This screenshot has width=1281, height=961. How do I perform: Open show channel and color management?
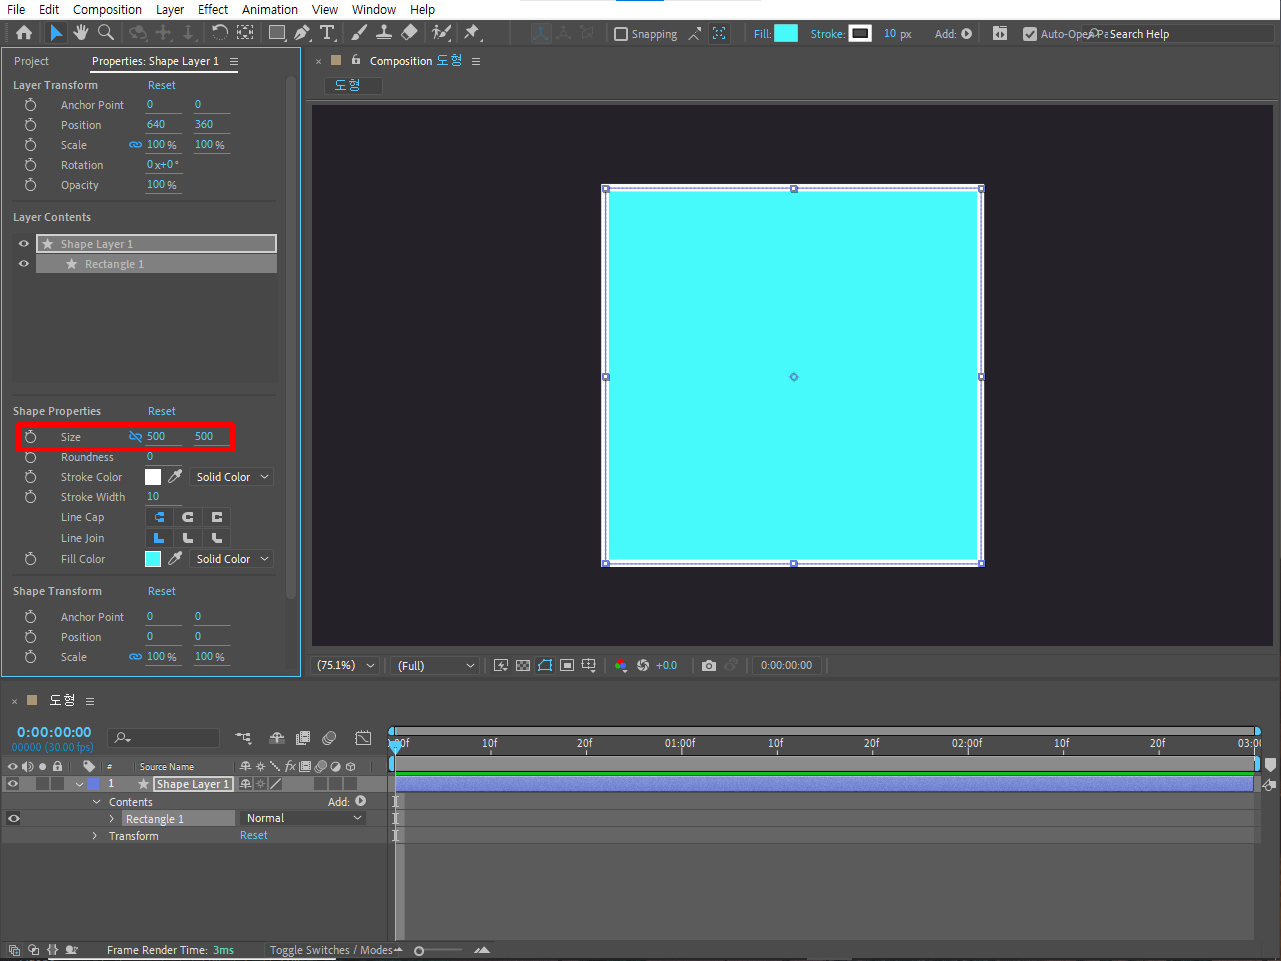pos(621,665)
